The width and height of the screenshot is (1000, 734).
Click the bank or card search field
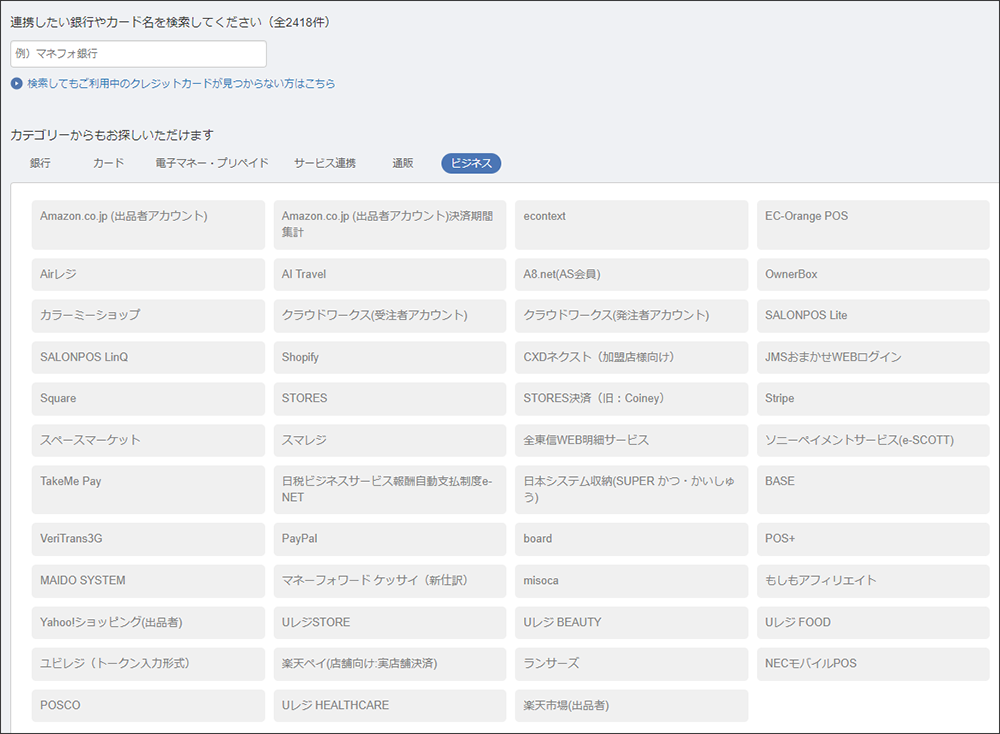[138, 54]
